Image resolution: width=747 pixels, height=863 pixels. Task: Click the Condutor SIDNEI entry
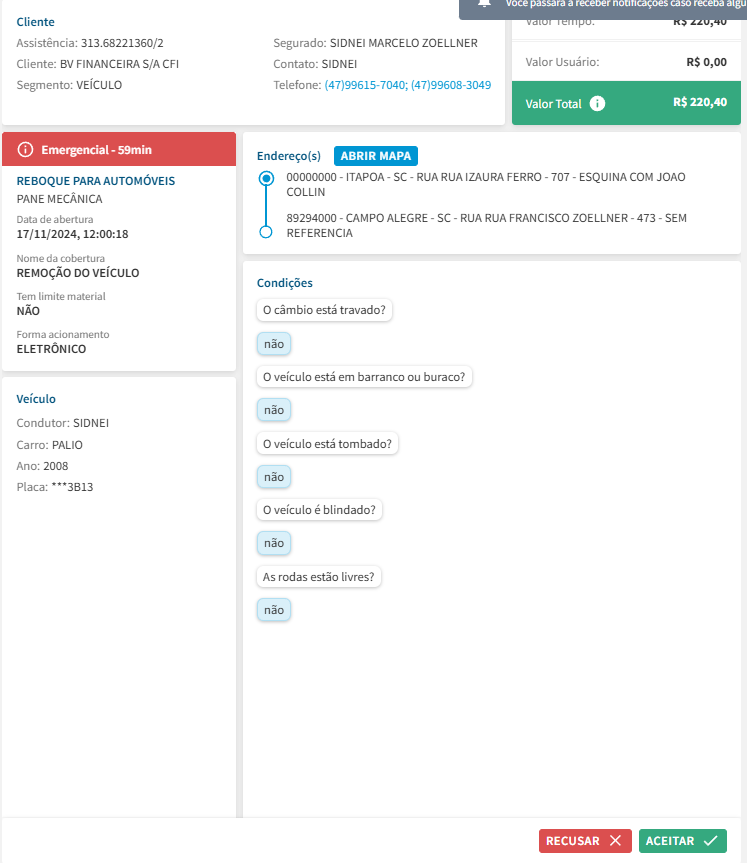[63, 423]
